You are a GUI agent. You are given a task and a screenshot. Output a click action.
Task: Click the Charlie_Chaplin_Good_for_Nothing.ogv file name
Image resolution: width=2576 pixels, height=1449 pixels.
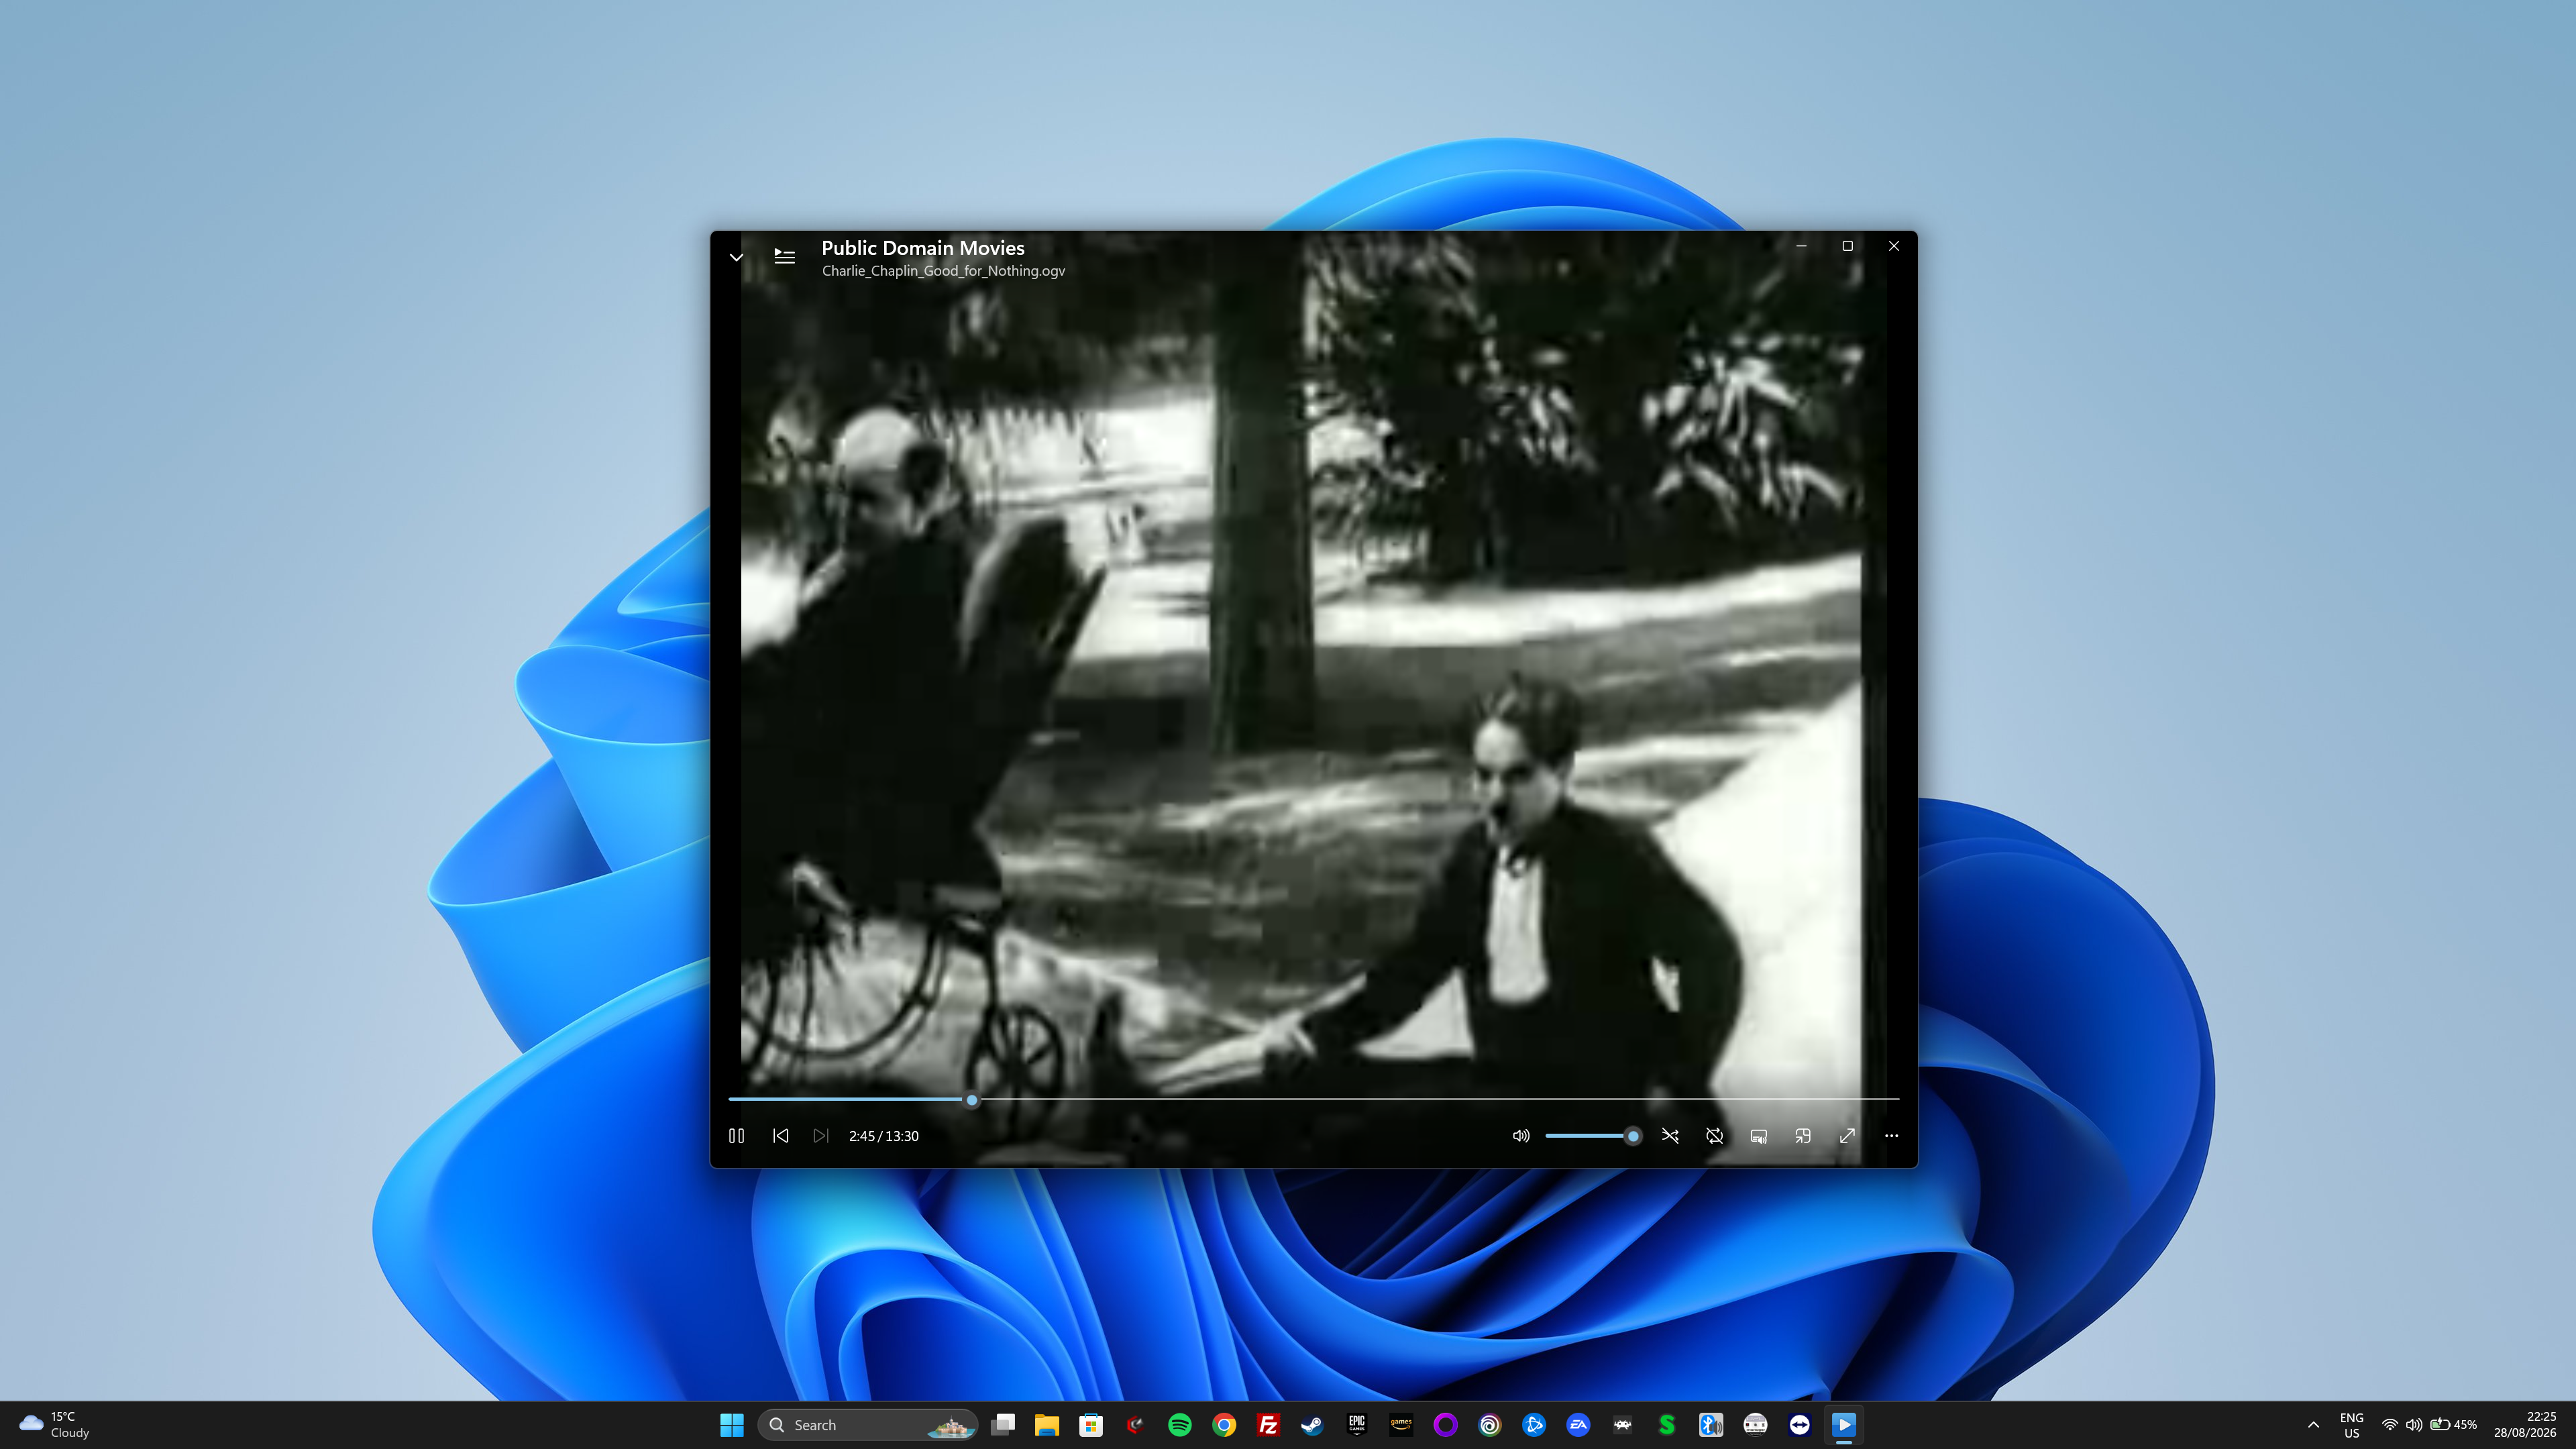tap(943, 271)
